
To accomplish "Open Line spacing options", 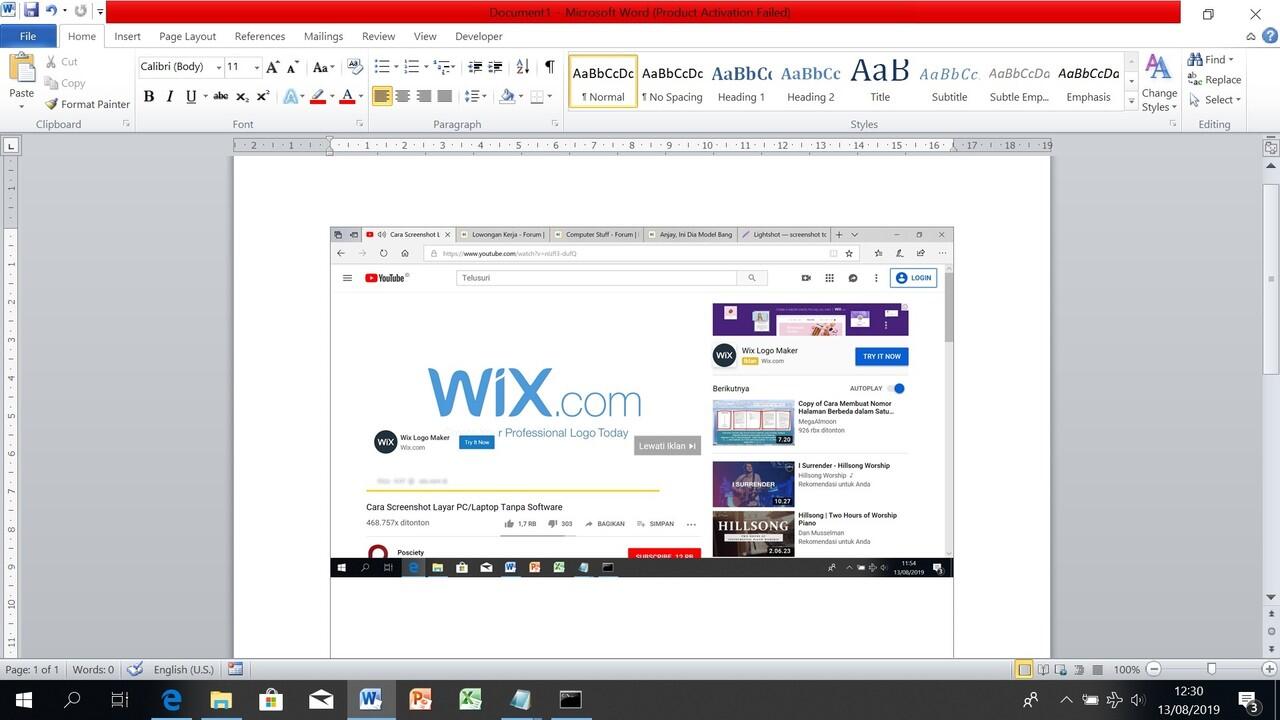I will point(476,96).
